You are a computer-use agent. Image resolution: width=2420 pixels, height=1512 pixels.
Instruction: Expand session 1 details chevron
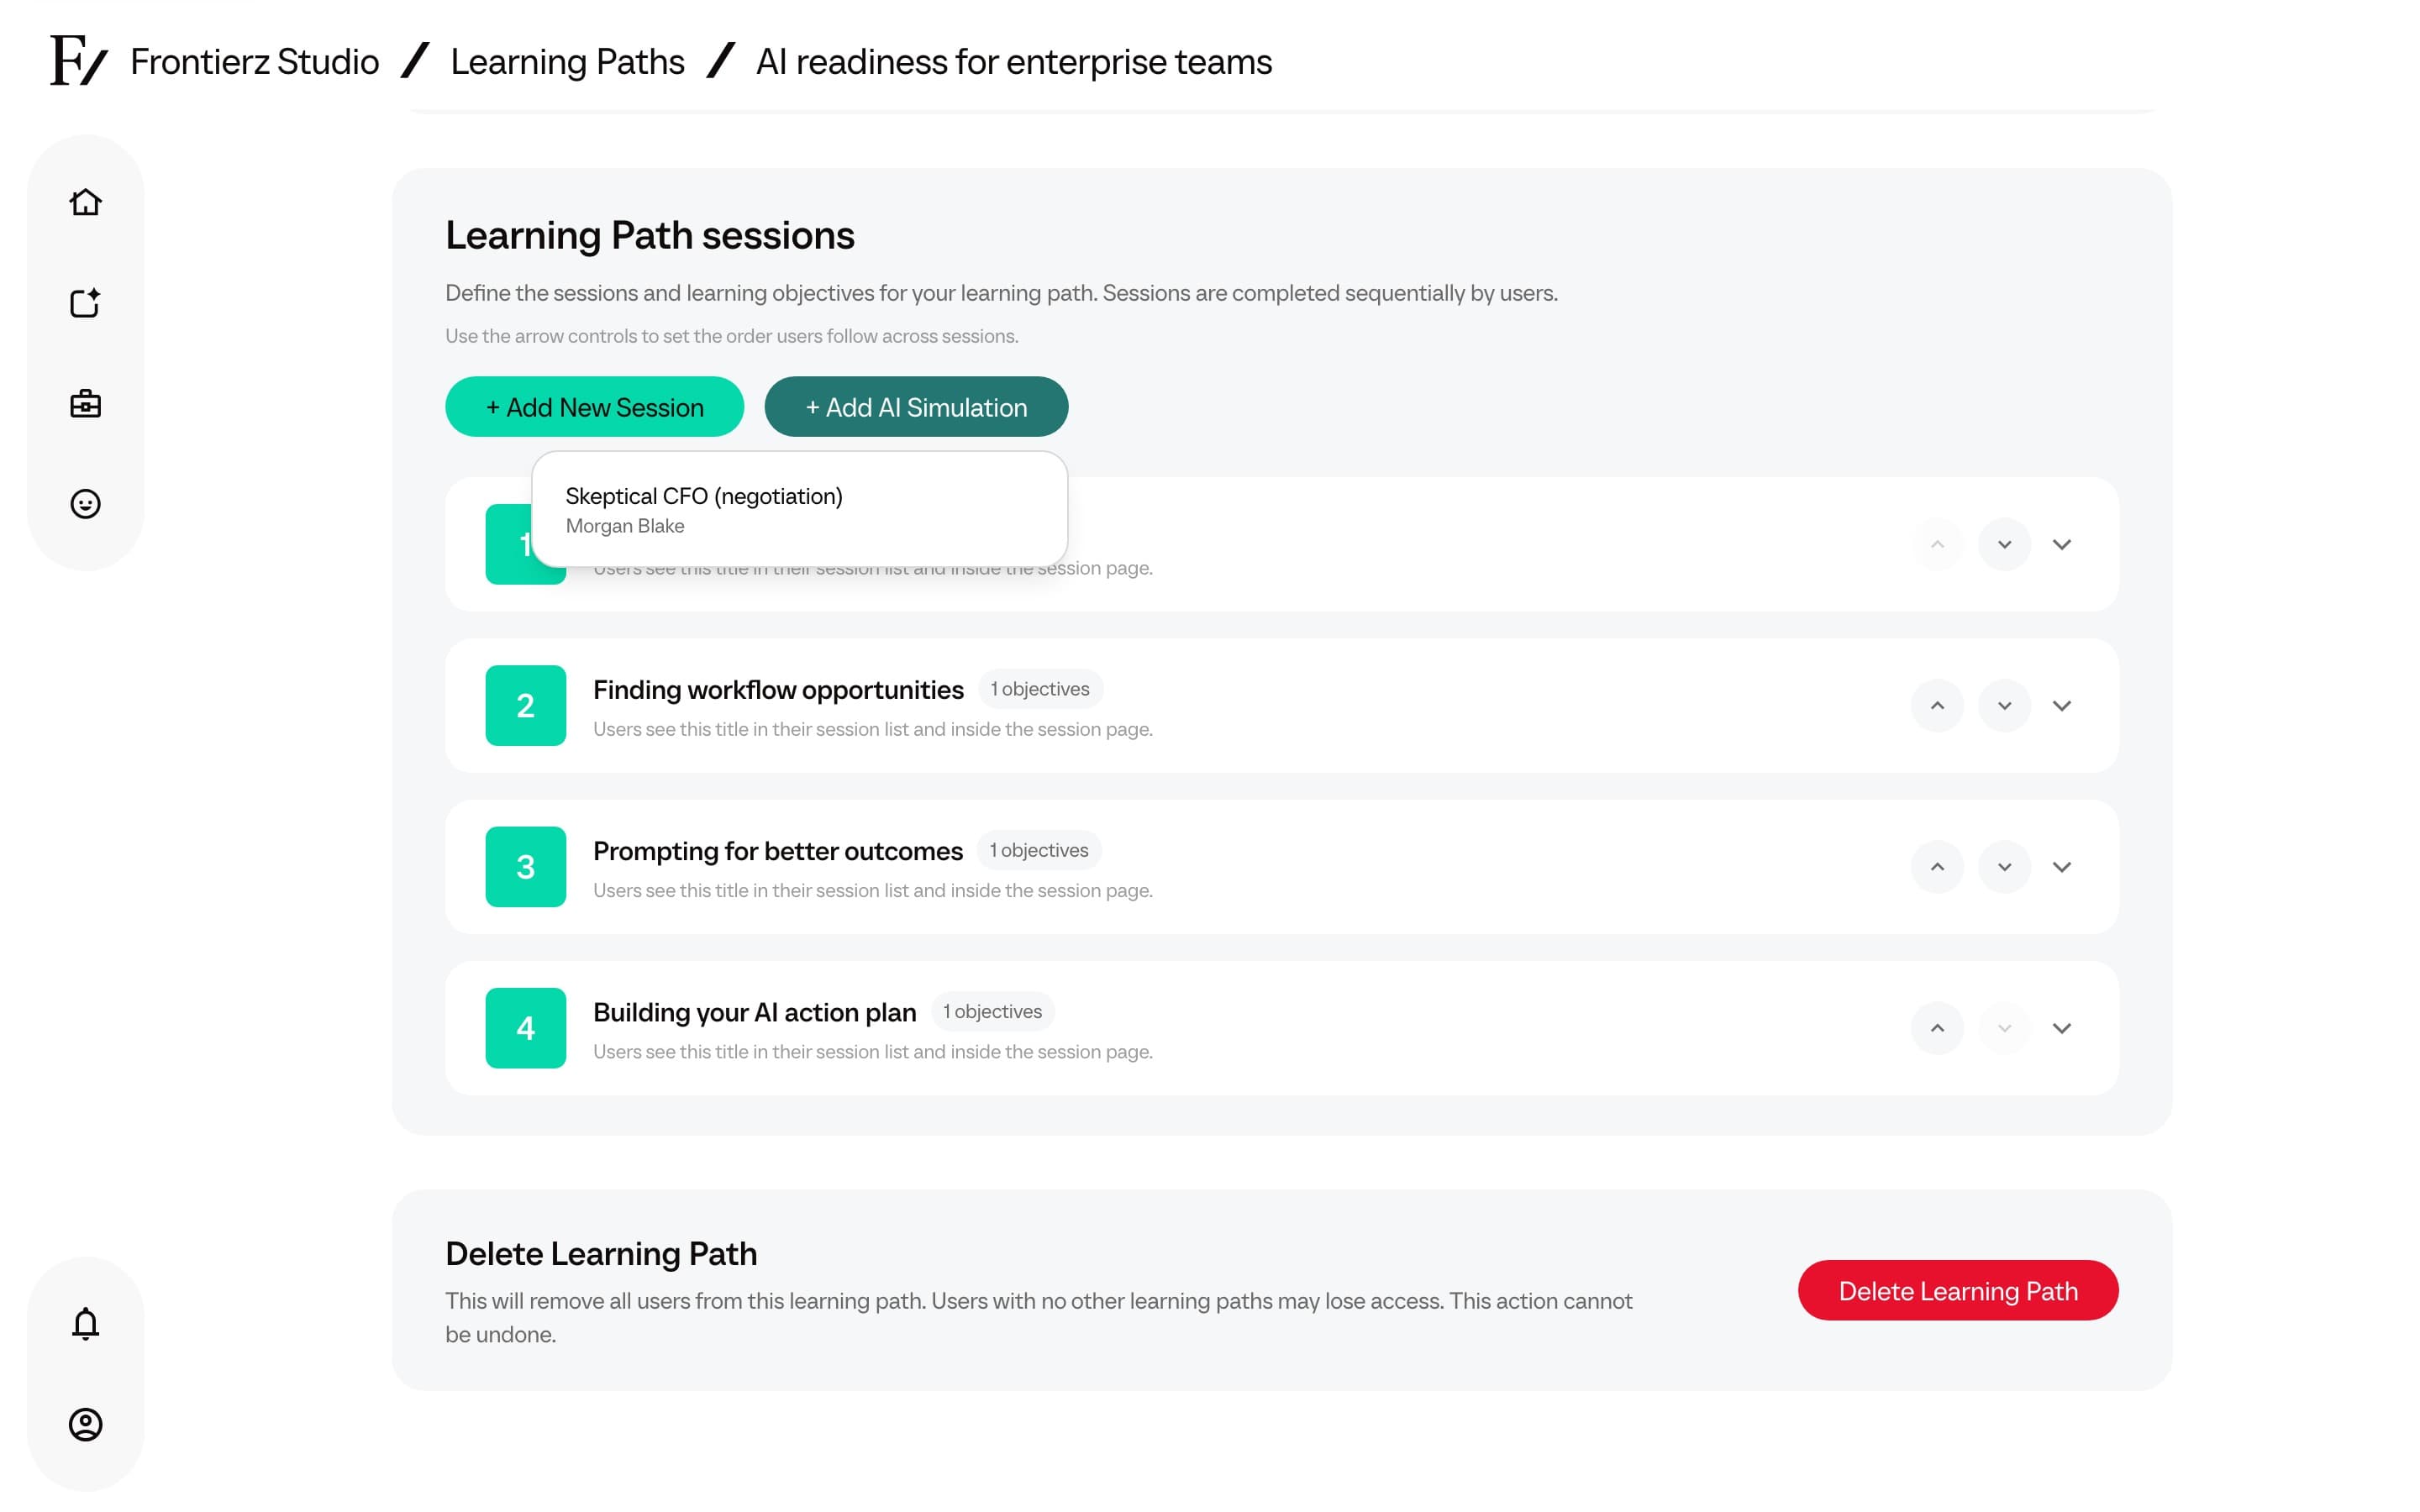[2062, 544]
